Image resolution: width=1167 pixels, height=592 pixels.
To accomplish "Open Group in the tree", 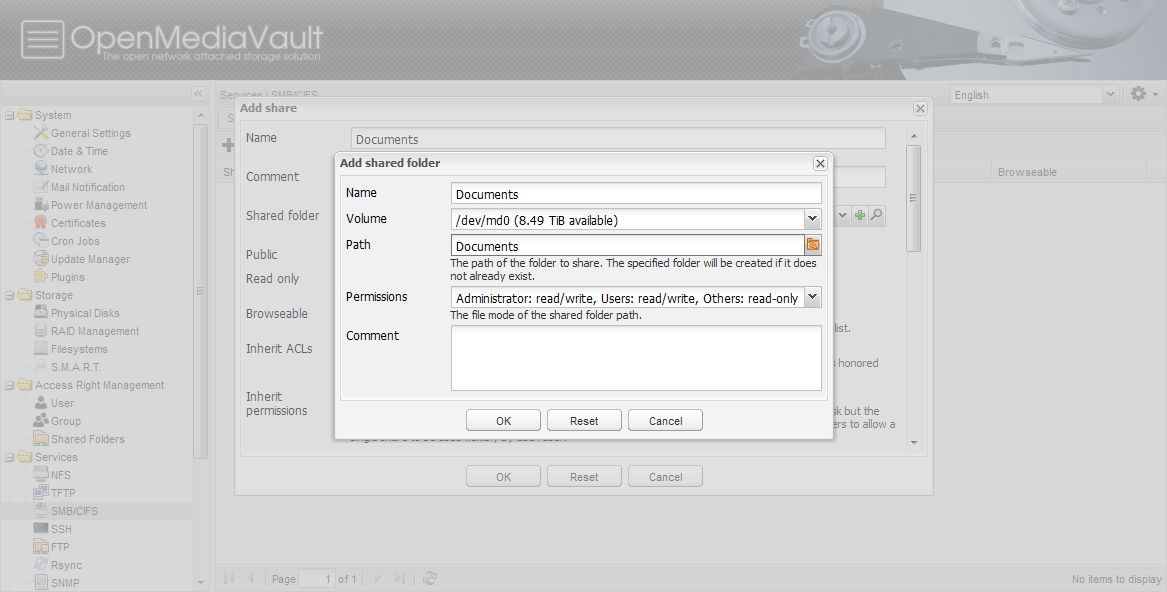I will [x=65, y=421].
